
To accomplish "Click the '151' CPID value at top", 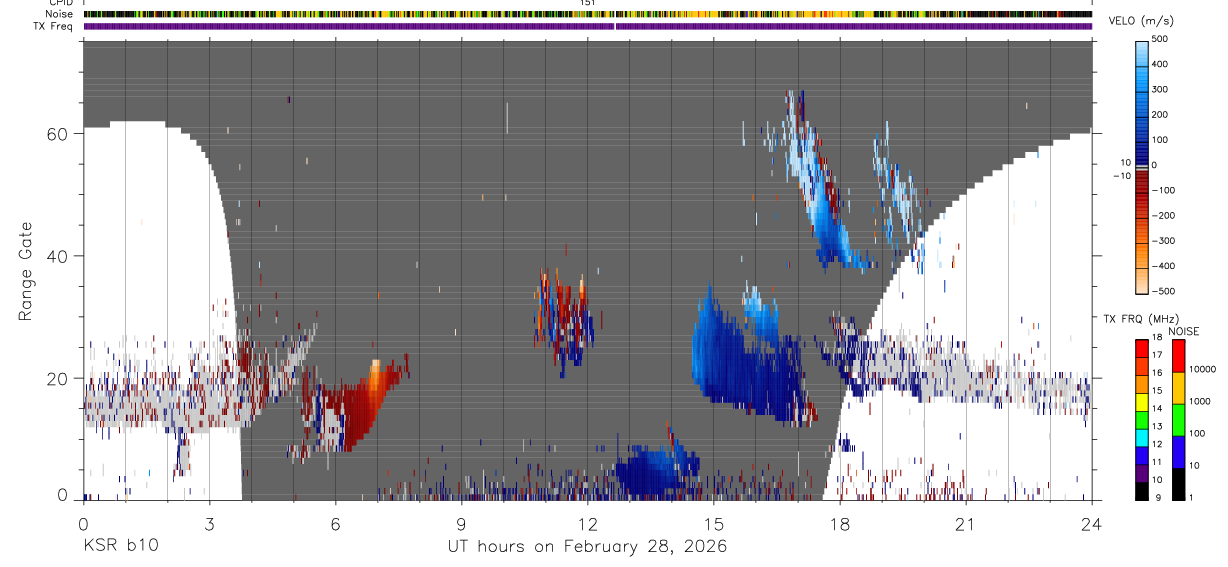I will pos(588,3).
